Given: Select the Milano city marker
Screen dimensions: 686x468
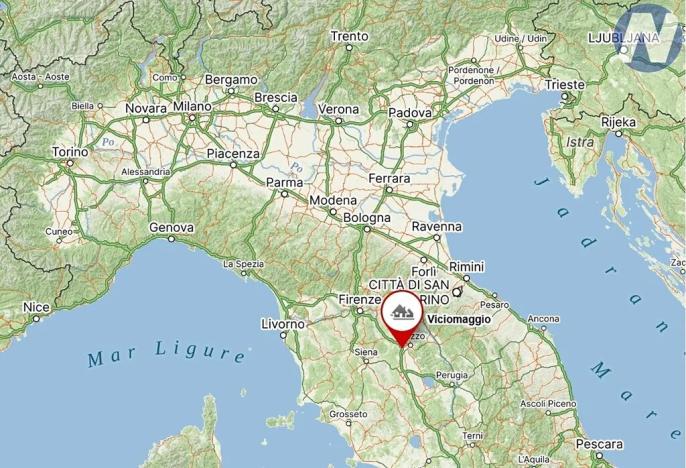Looking at the screenshot, I should [x=192, y=118].
